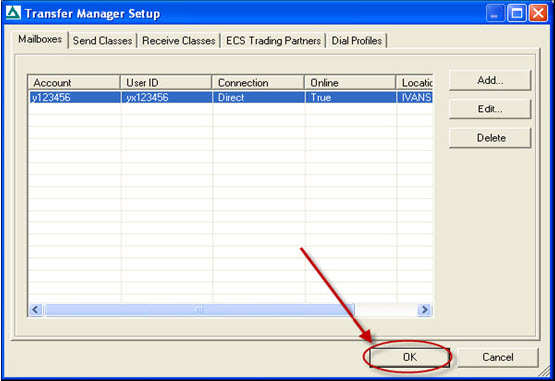The image size is (555, 381).
Task: Click the Add... button
Action: pos(490,80)
